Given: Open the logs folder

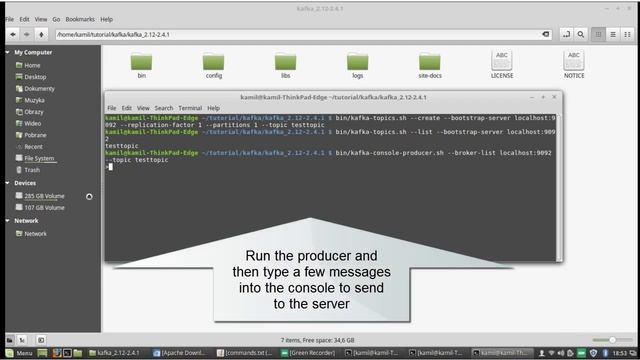Looking at the screenshot, I should (x=358, y=65).
